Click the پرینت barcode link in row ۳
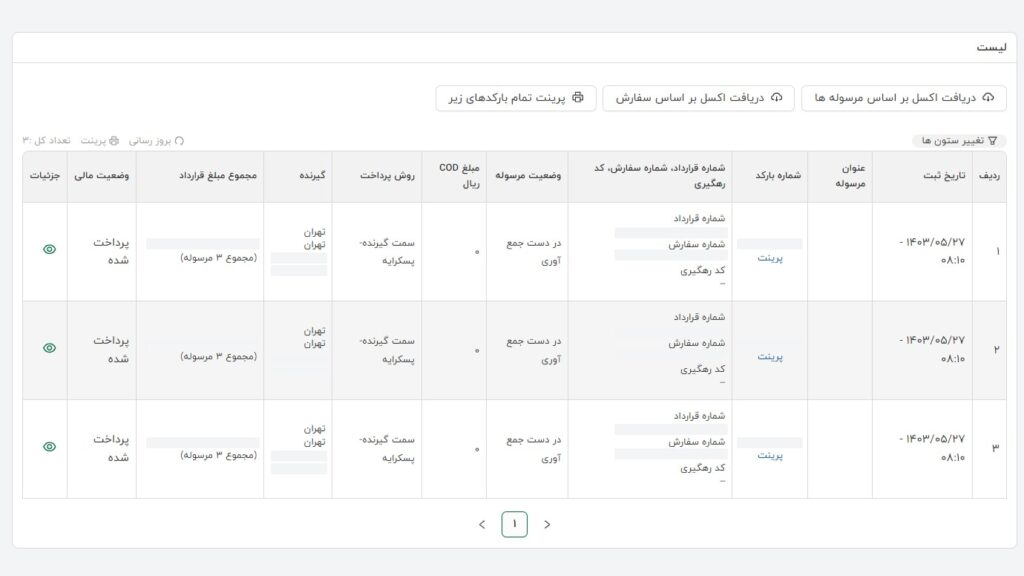 (x=769, y=455)
